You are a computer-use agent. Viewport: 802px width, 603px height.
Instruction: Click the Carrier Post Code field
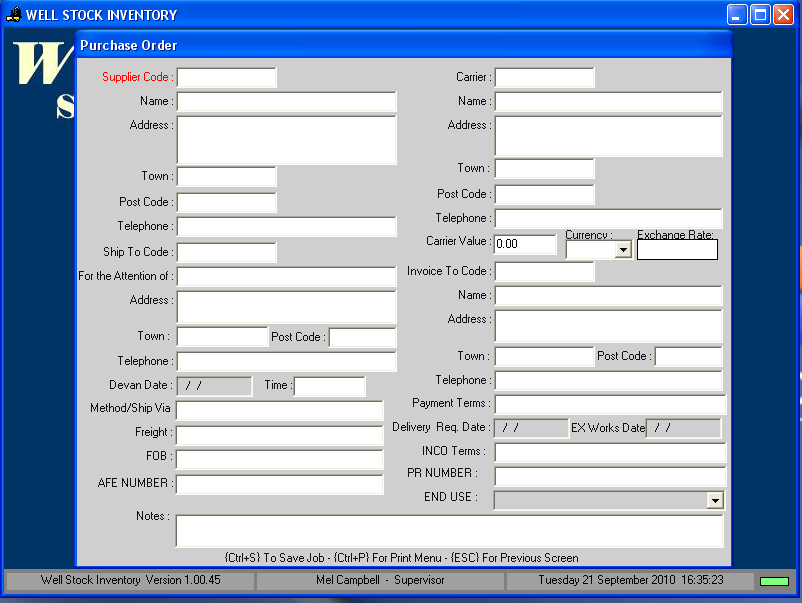545,194
